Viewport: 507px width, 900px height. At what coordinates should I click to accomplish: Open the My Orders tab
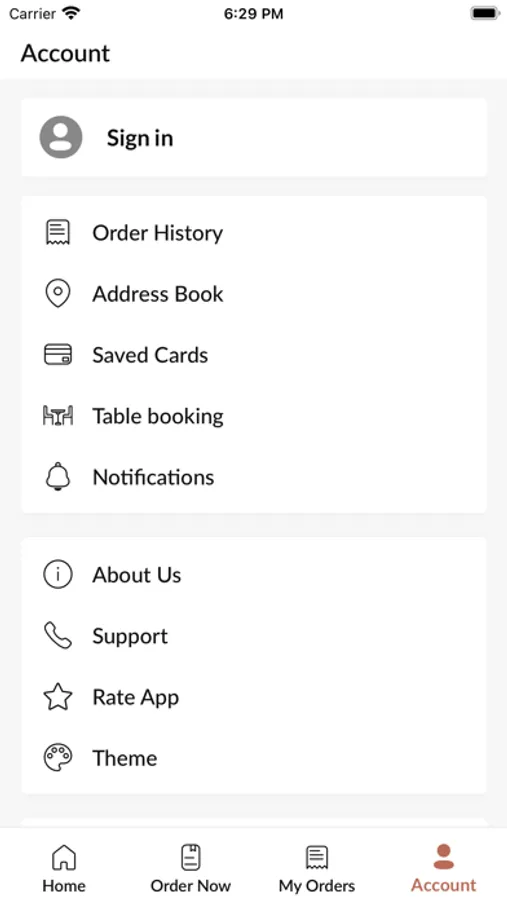(316, 868)
